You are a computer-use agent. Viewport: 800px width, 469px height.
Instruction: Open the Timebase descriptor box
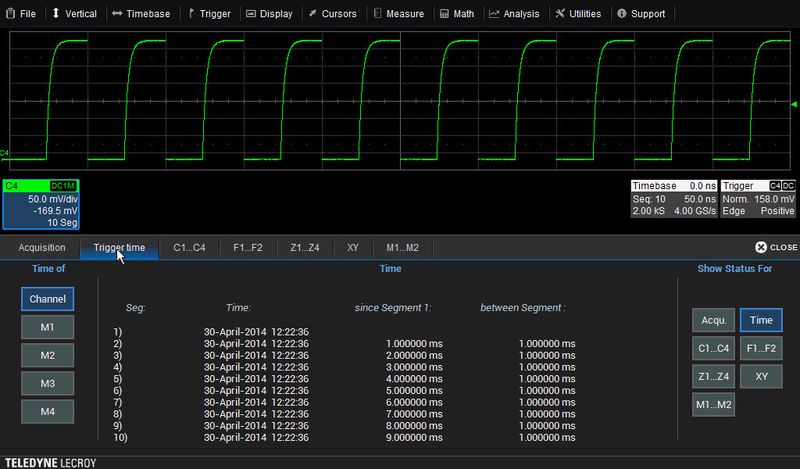674,199
